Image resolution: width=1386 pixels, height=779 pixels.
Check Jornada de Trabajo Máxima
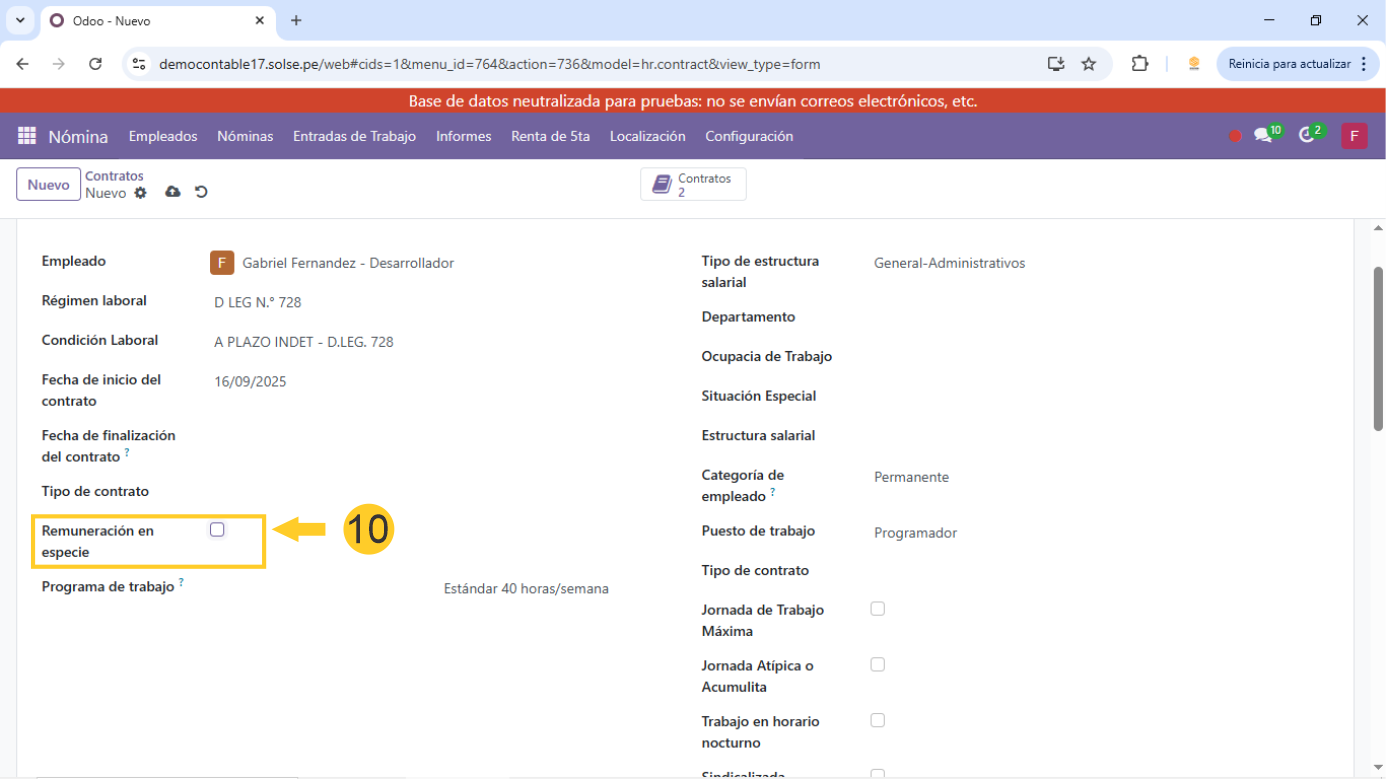[x=878, y=609]
